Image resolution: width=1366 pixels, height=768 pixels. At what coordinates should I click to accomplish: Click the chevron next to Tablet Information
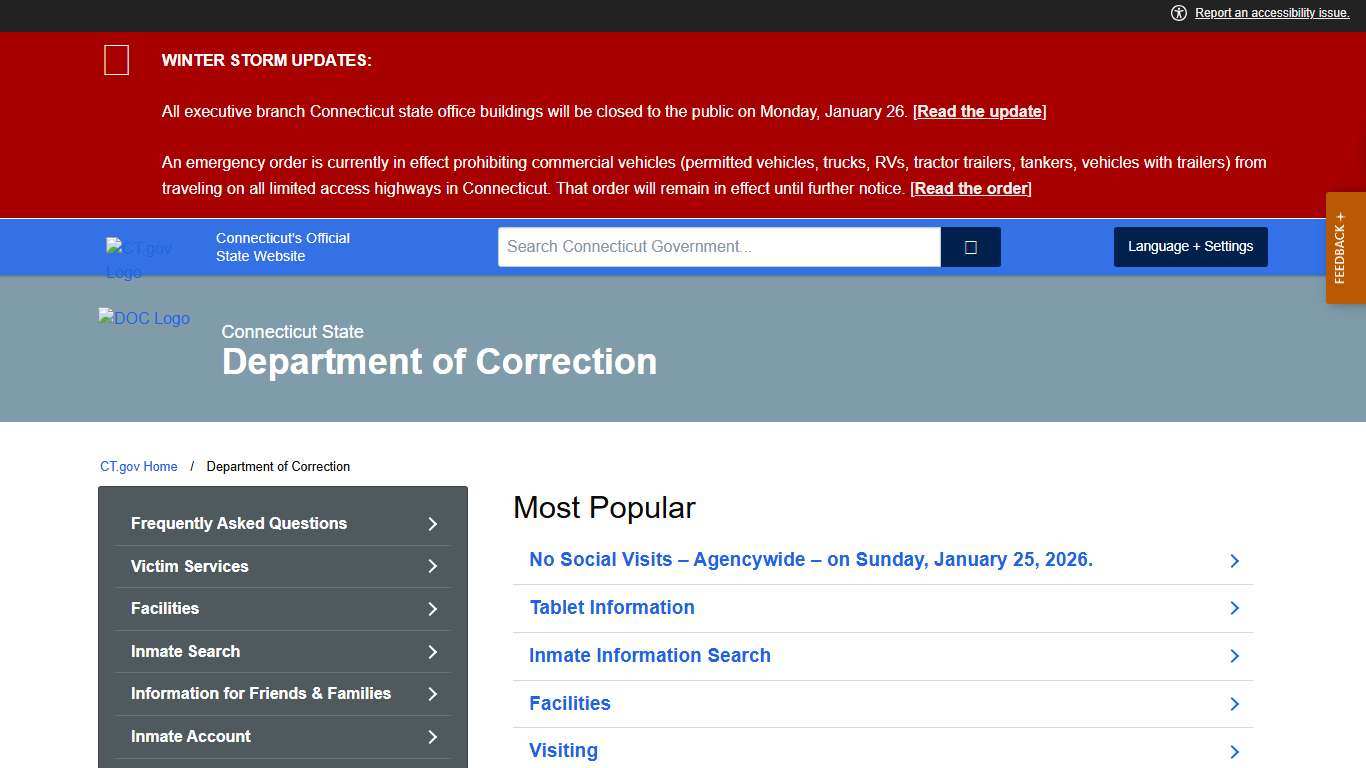pyautogui.click(x=1234, y=608)
